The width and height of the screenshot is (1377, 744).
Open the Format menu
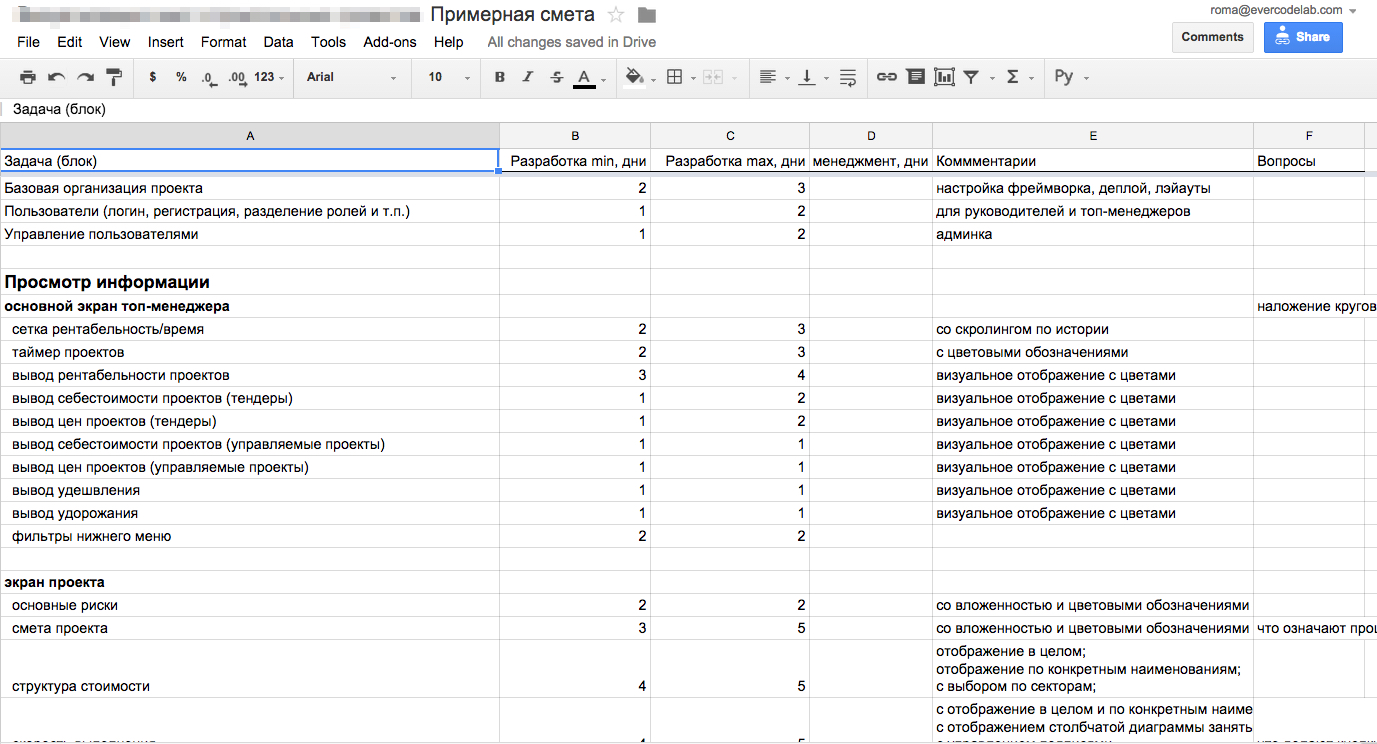pos(223,42)
